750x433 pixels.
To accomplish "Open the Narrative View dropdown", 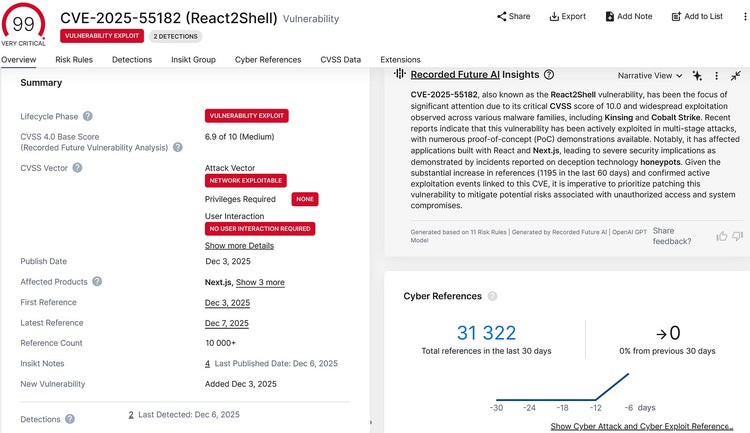I will pyautogui.click(x=650, y=75).
